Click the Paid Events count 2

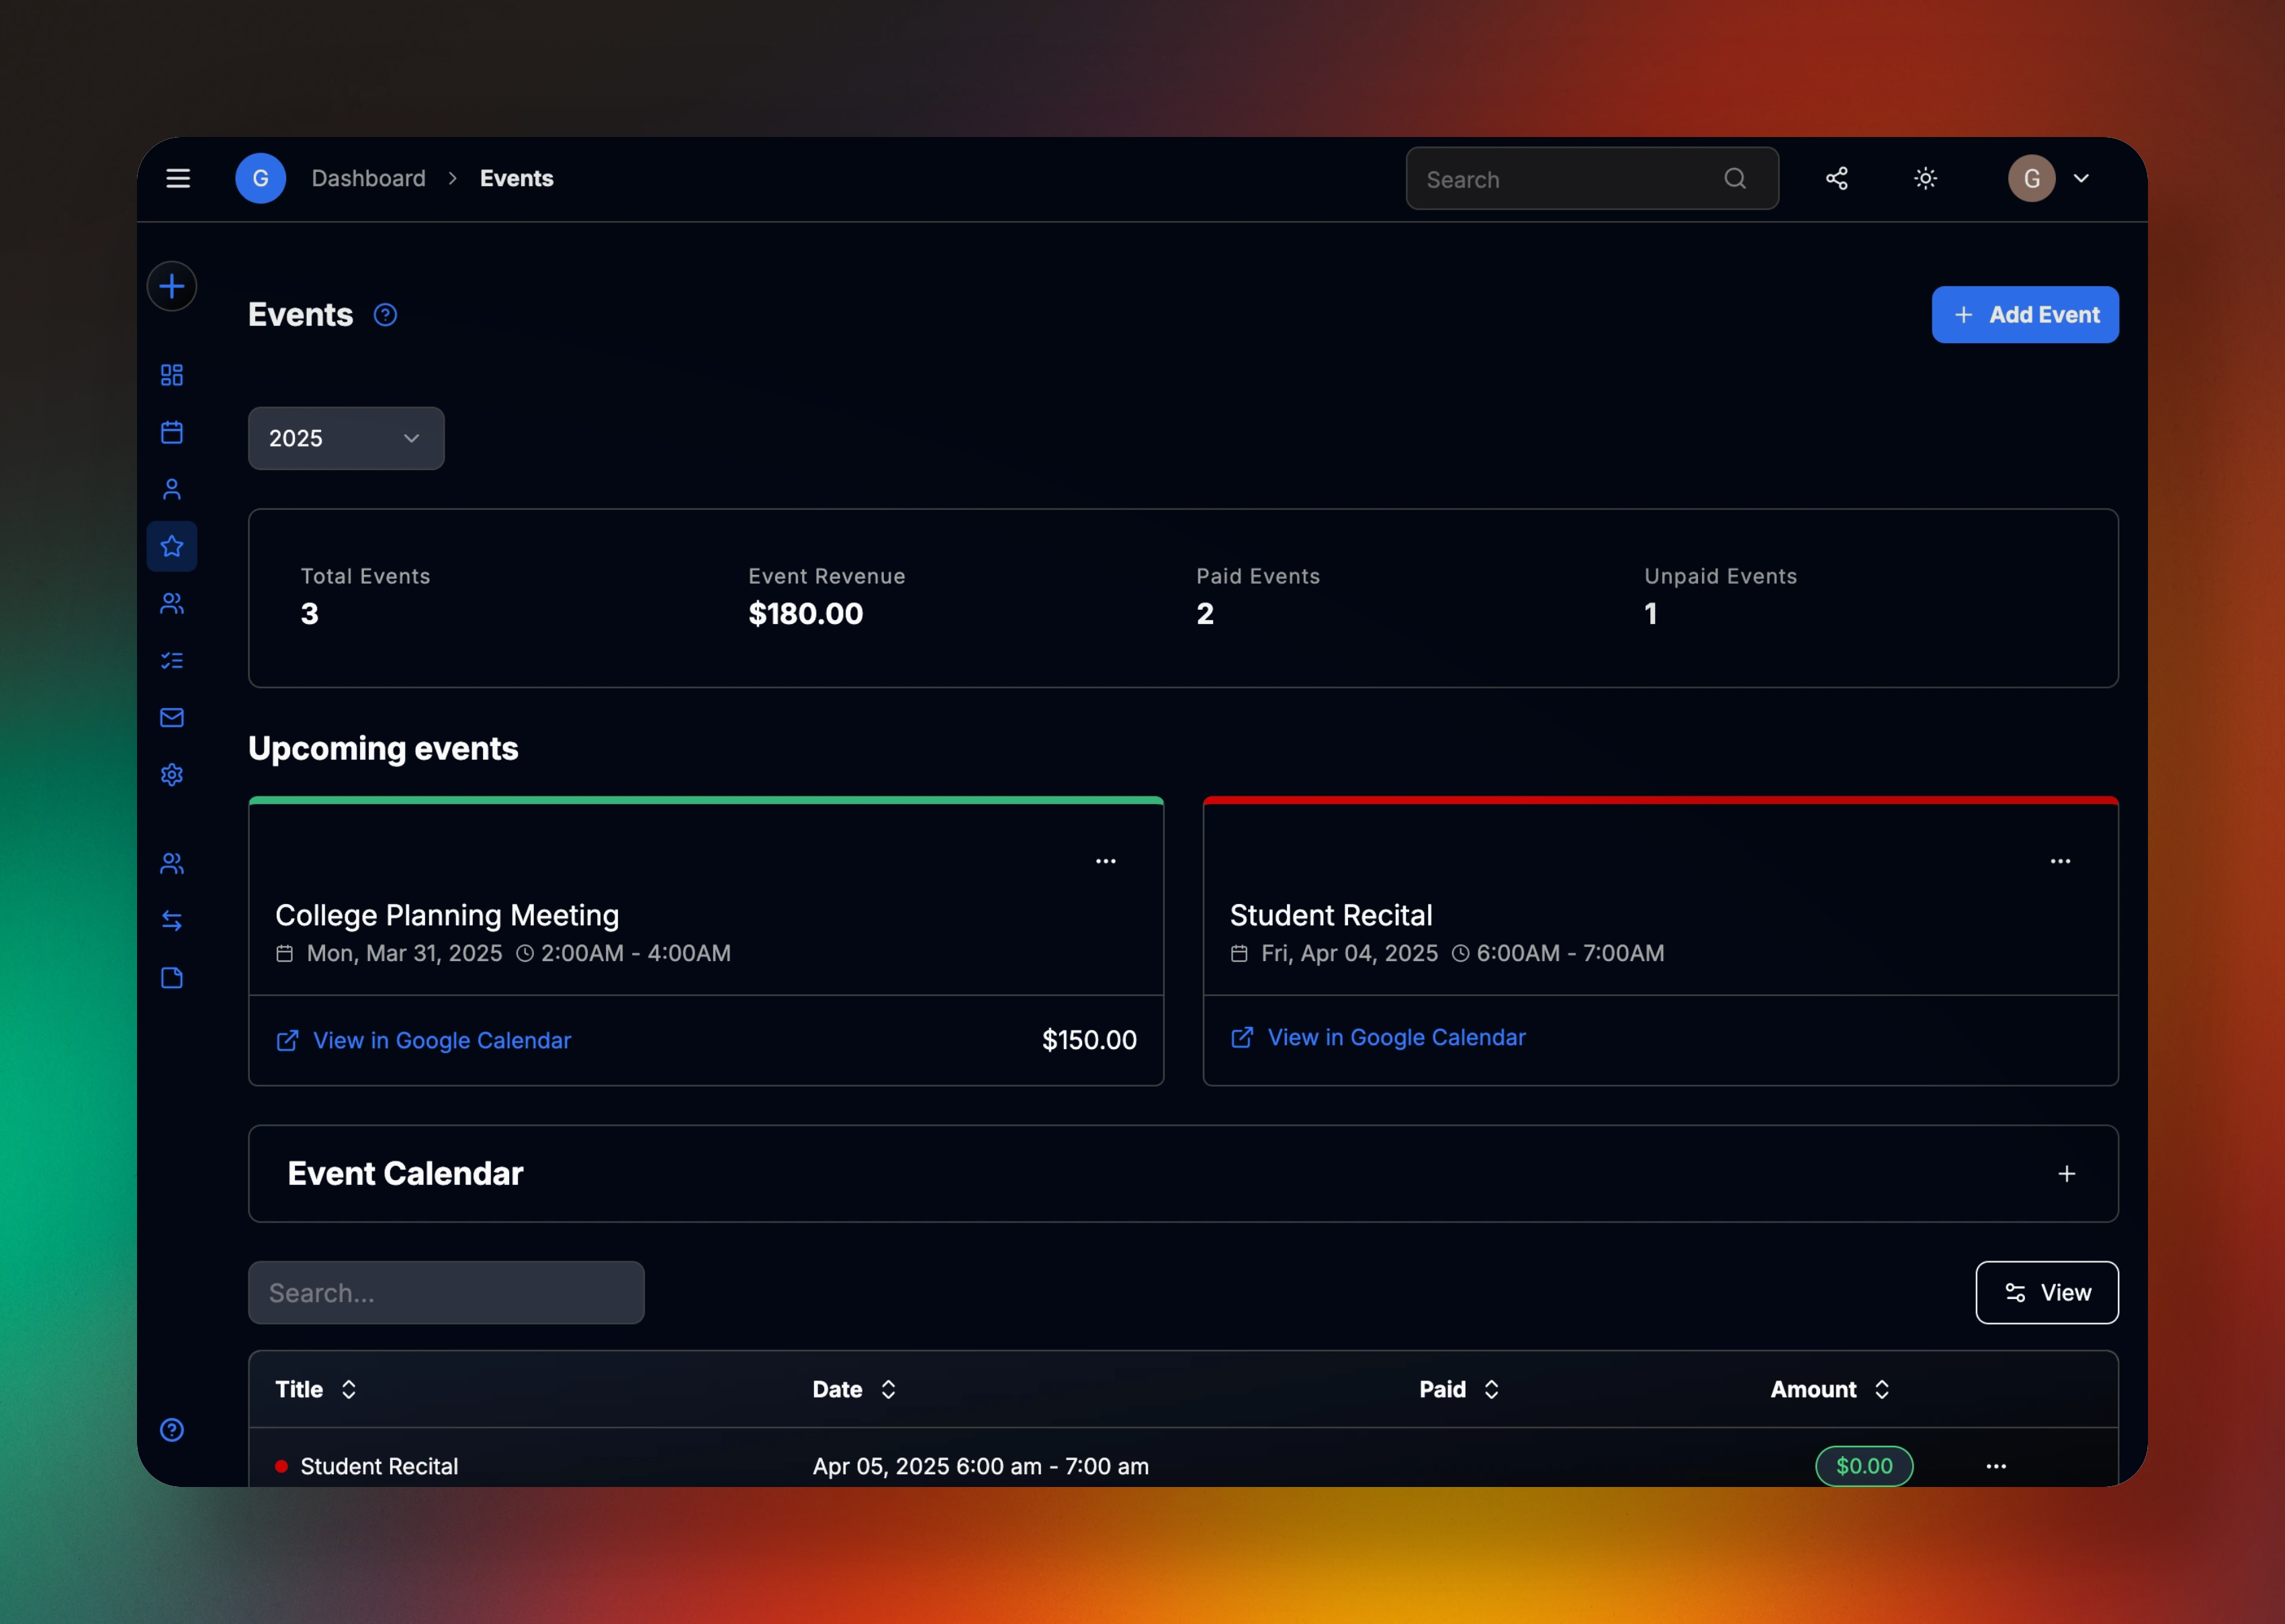[x=1205, y=613]
